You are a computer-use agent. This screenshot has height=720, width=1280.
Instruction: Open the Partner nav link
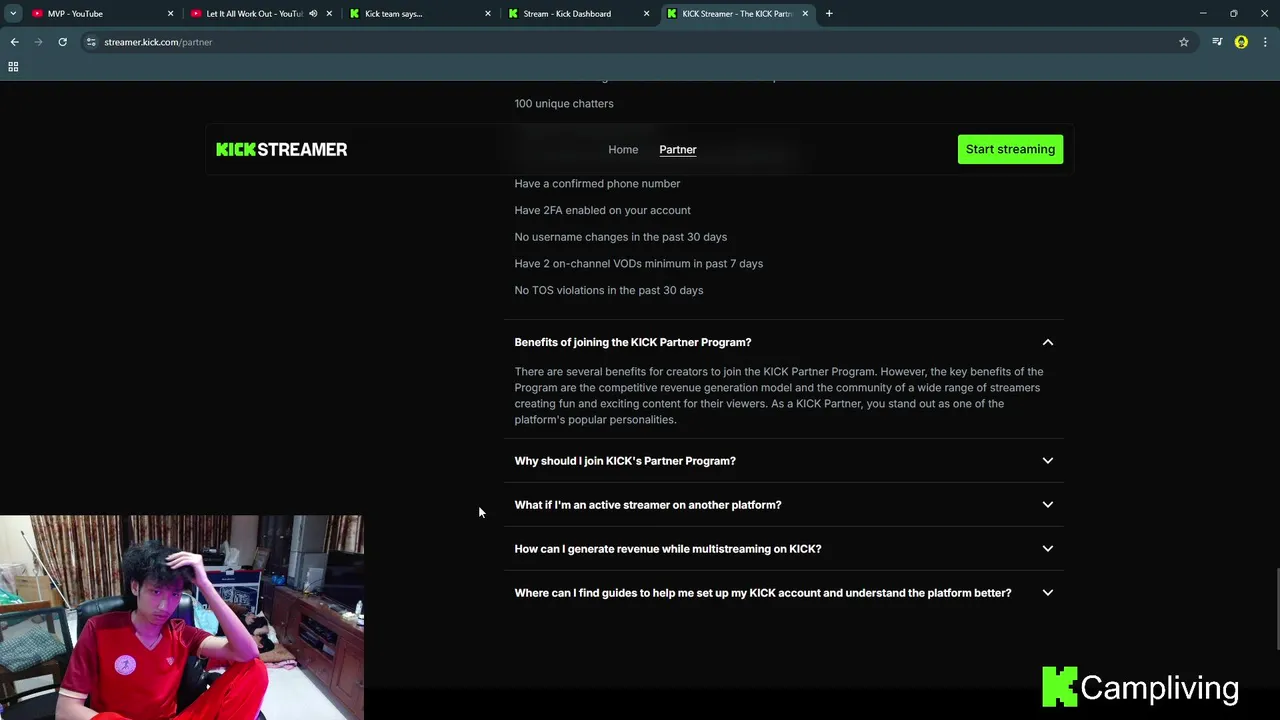click(x=678, y=149)
